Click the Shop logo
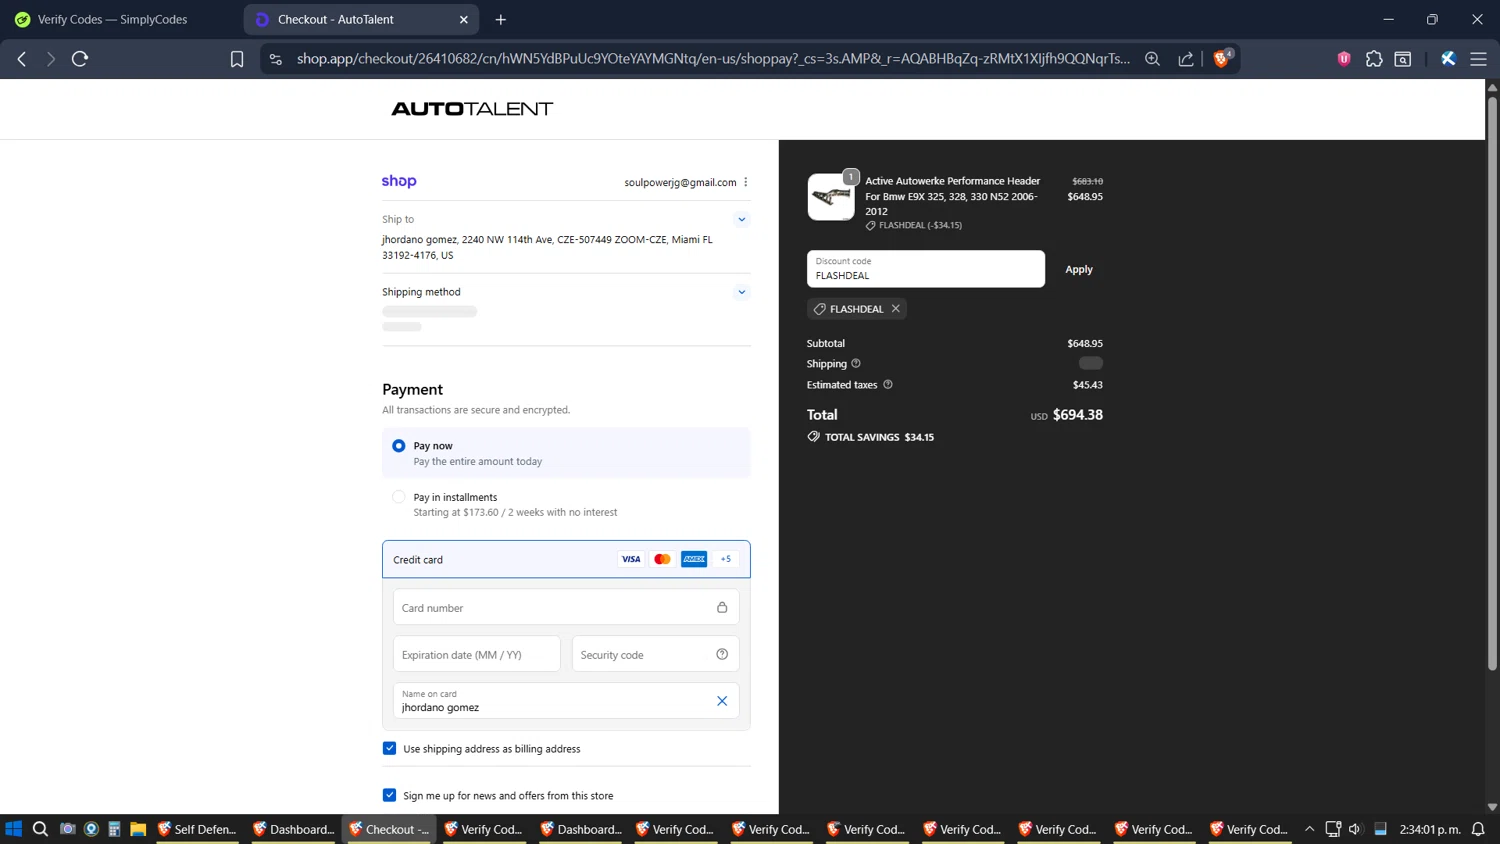Image resolution: width=1500 pixels, height=844 pixels. click(399, 181)
